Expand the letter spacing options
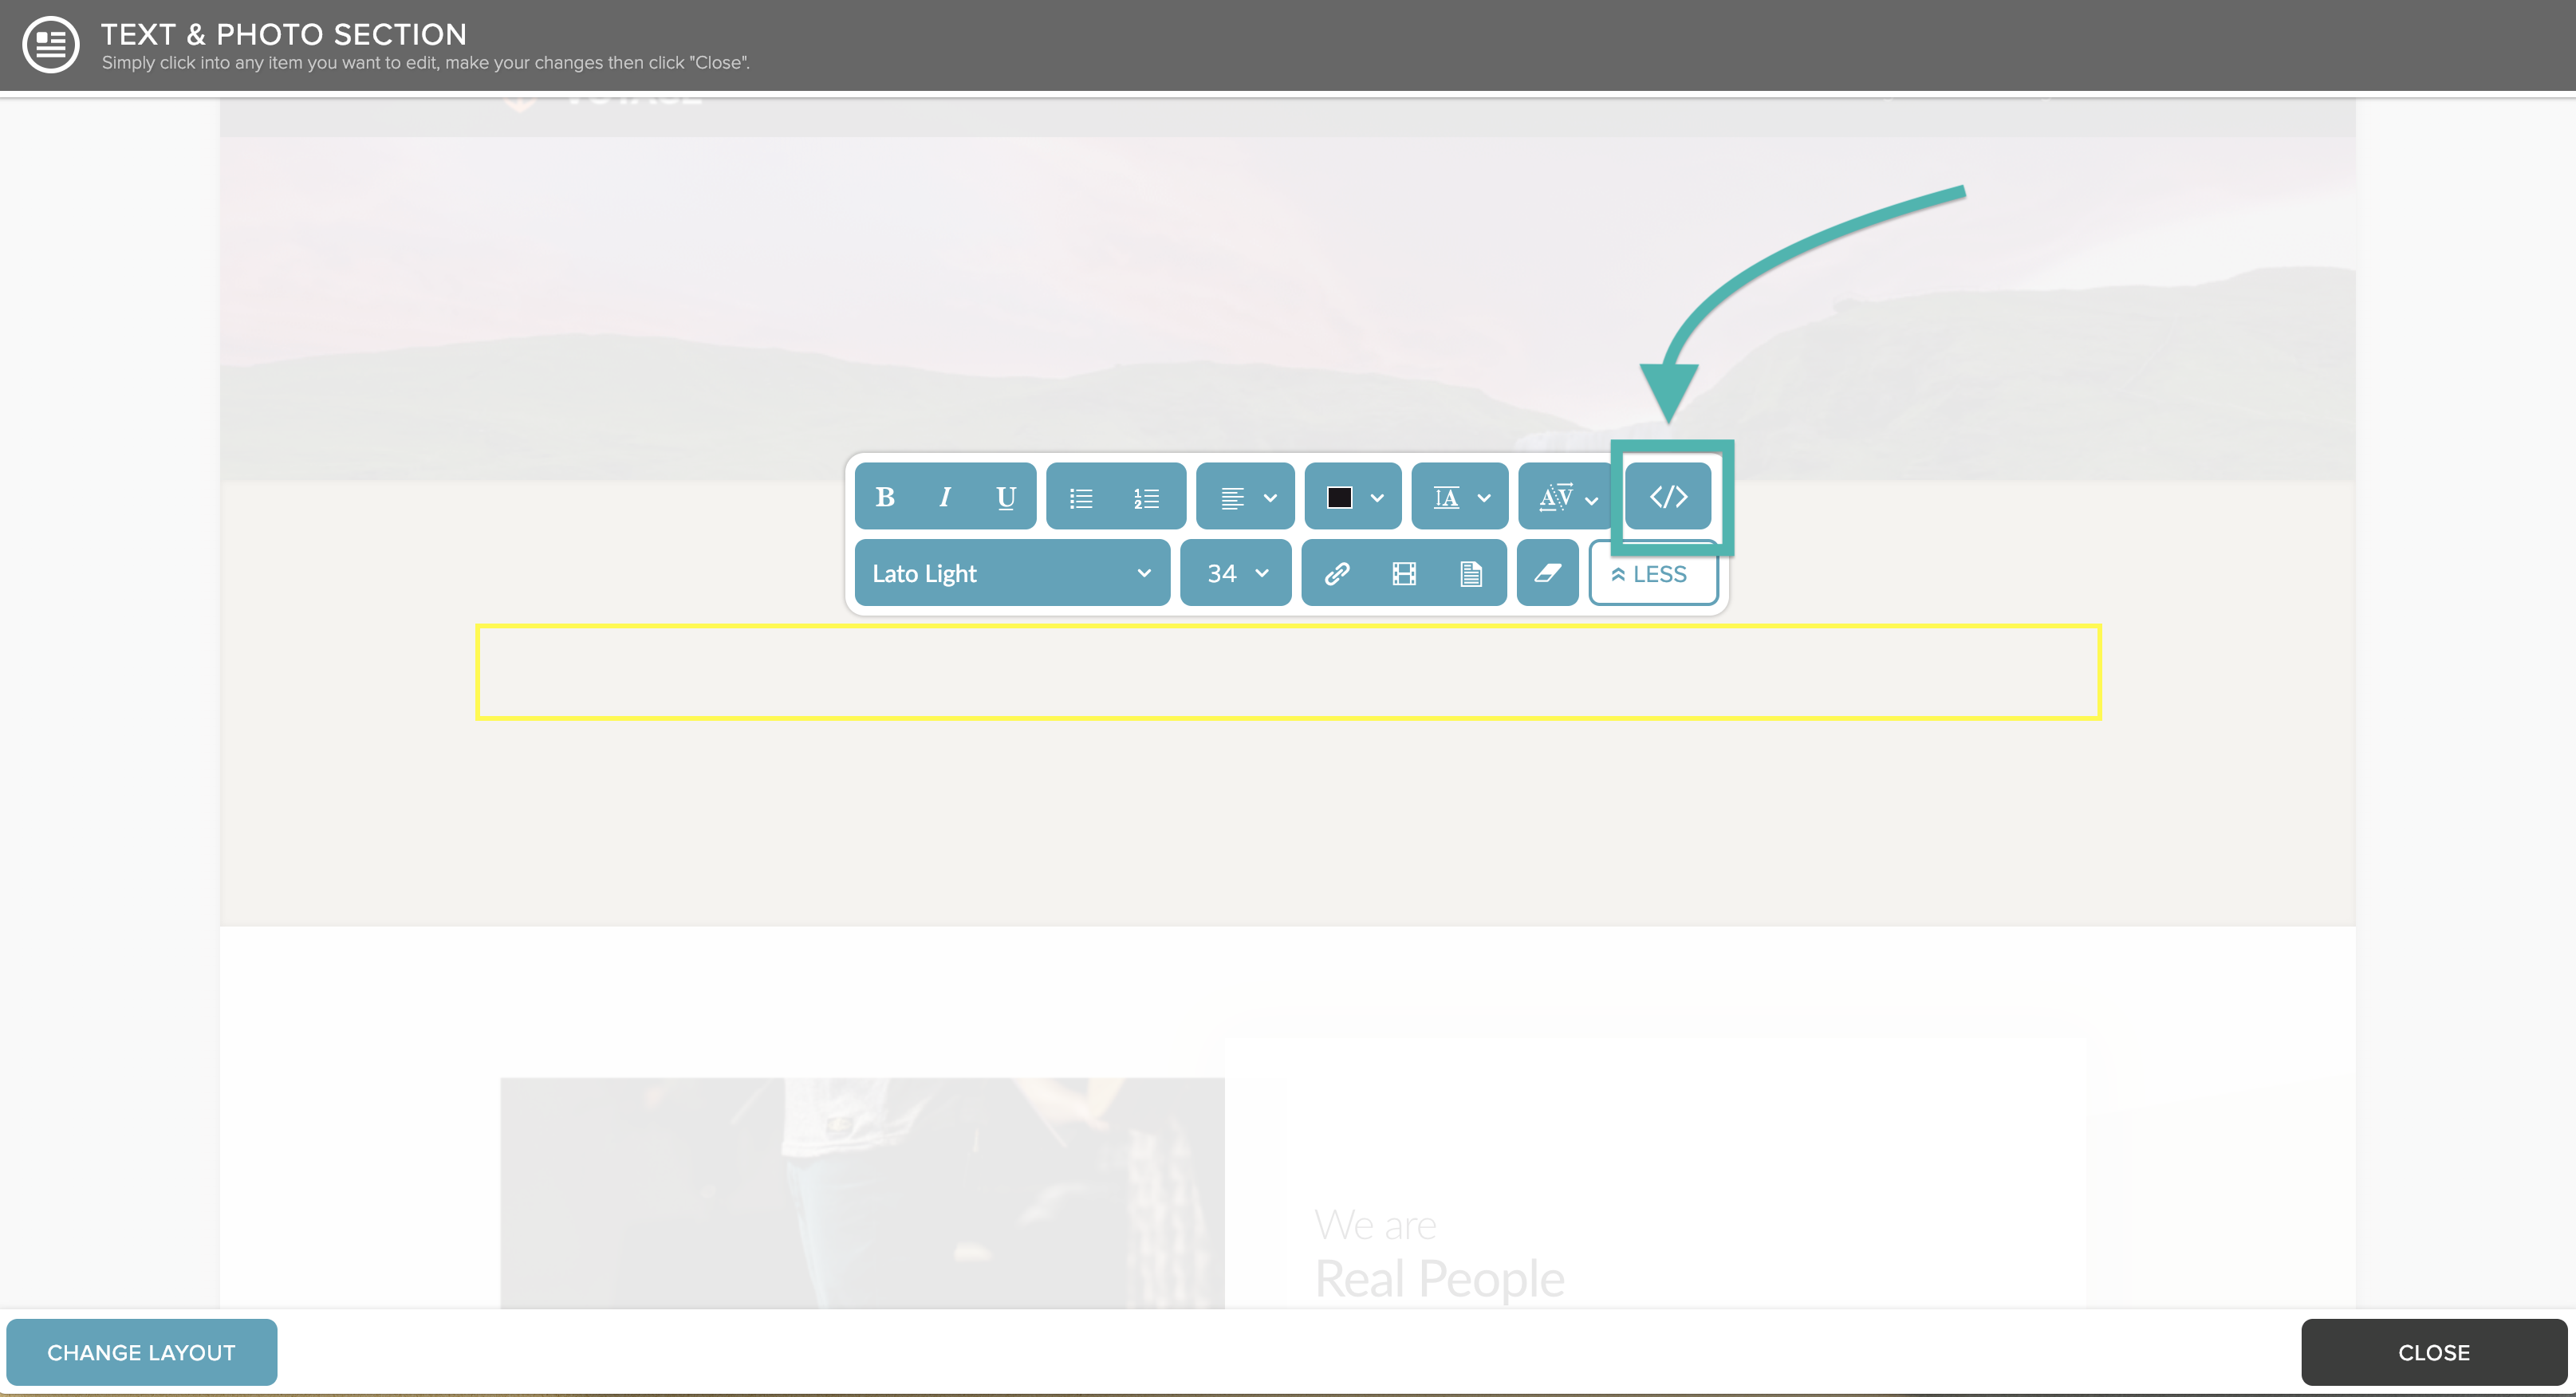The height and width of the screenshot is (1397, 2576). (1566, 497)
